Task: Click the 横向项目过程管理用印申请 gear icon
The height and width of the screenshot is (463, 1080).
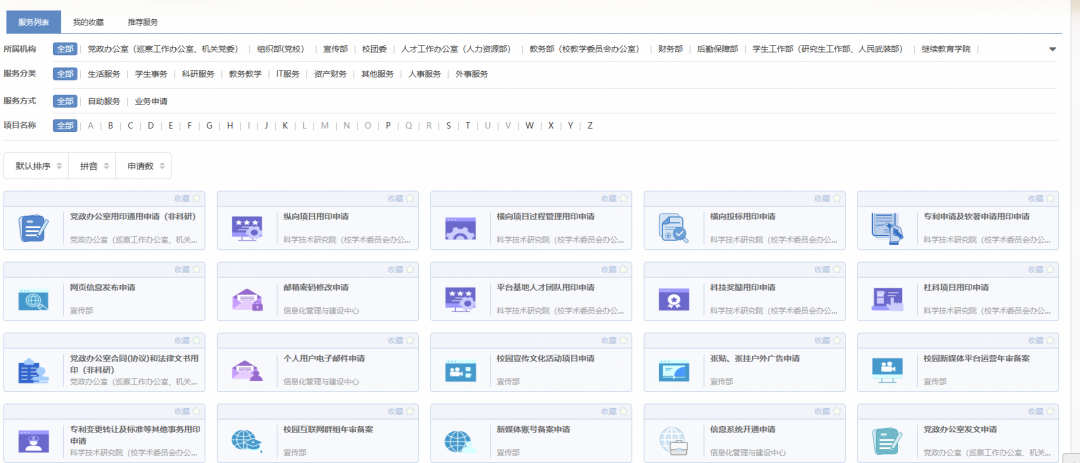Action: pyautogui.click(x=459, y=228)
